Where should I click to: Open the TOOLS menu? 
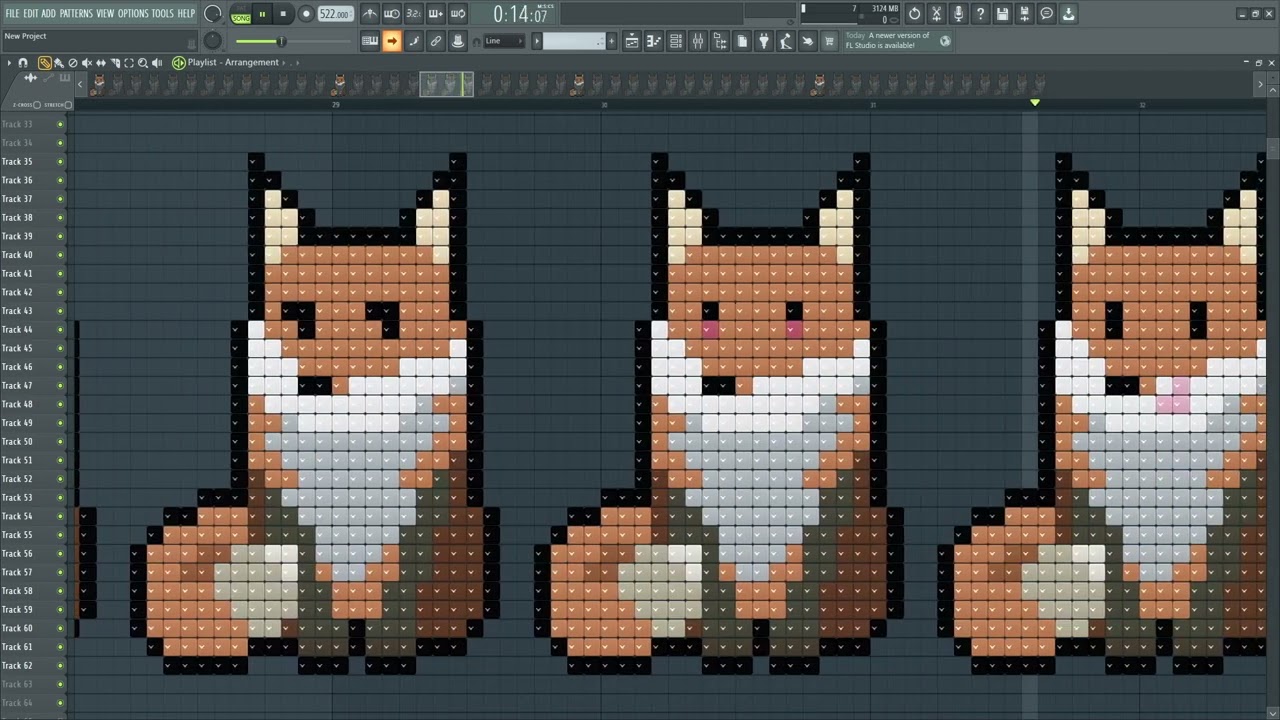pyautogui.click(x=163, y=13)
